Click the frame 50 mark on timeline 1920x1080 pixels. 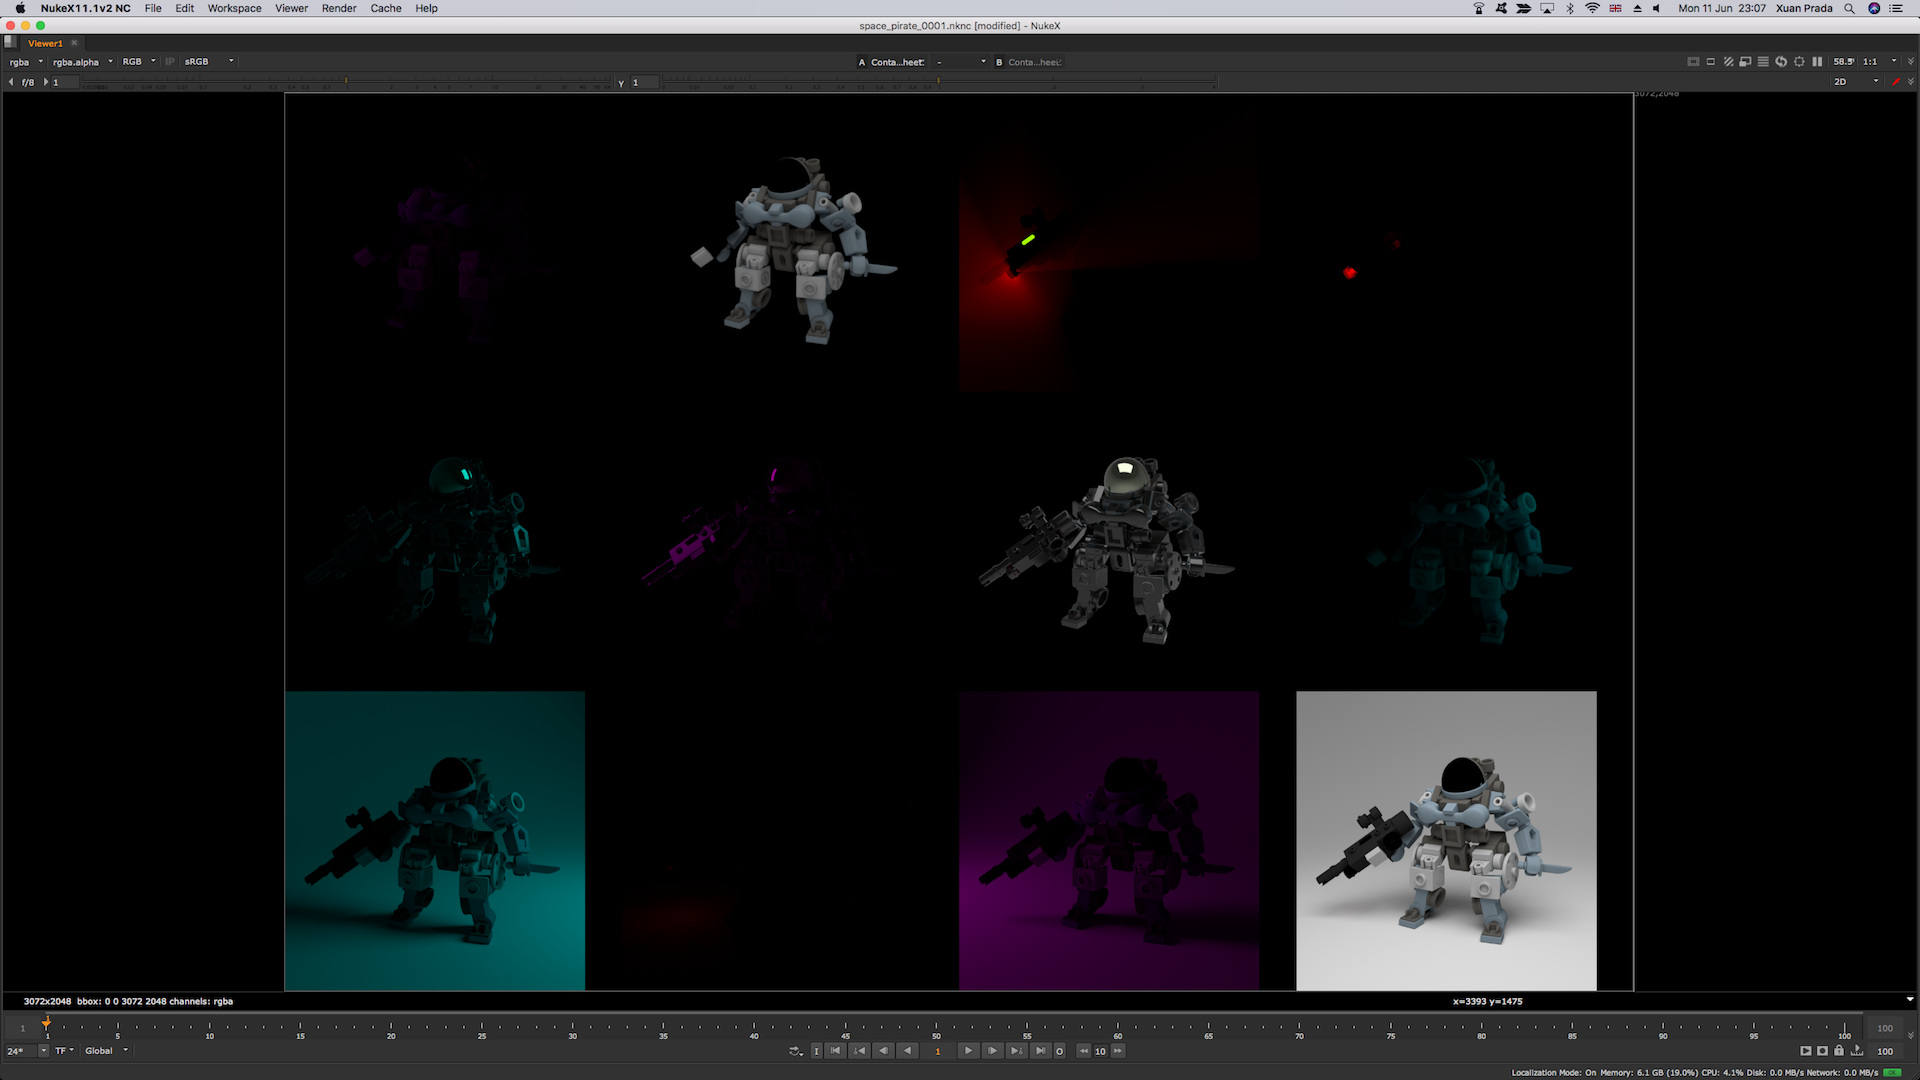point(936,1030)
